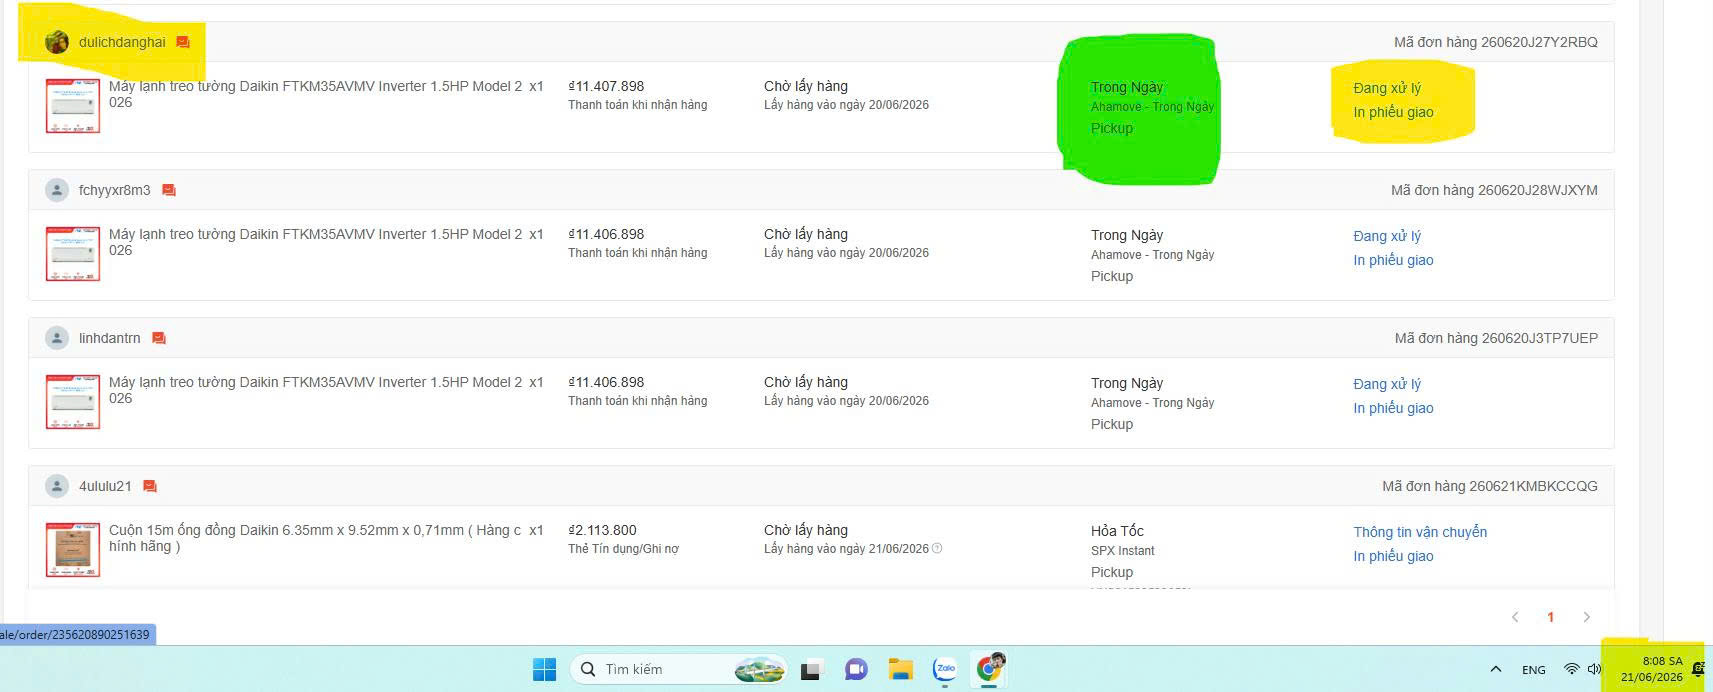Image resolution: width=1713 pixels, height=692 pixels.
Task: Click the search highlight picture in the taskbar search
Action: pos(759,669)
